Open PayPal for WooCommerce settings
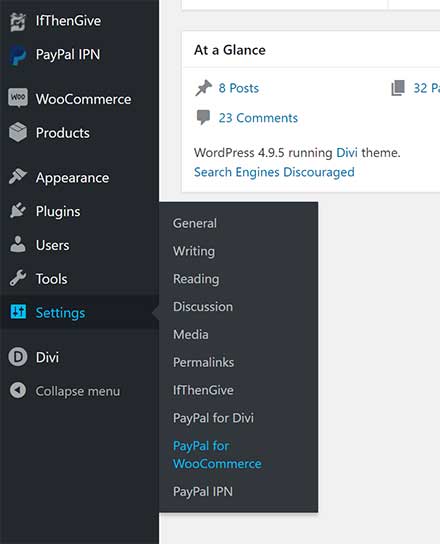 pyautogui.click(x=217, y=454)
